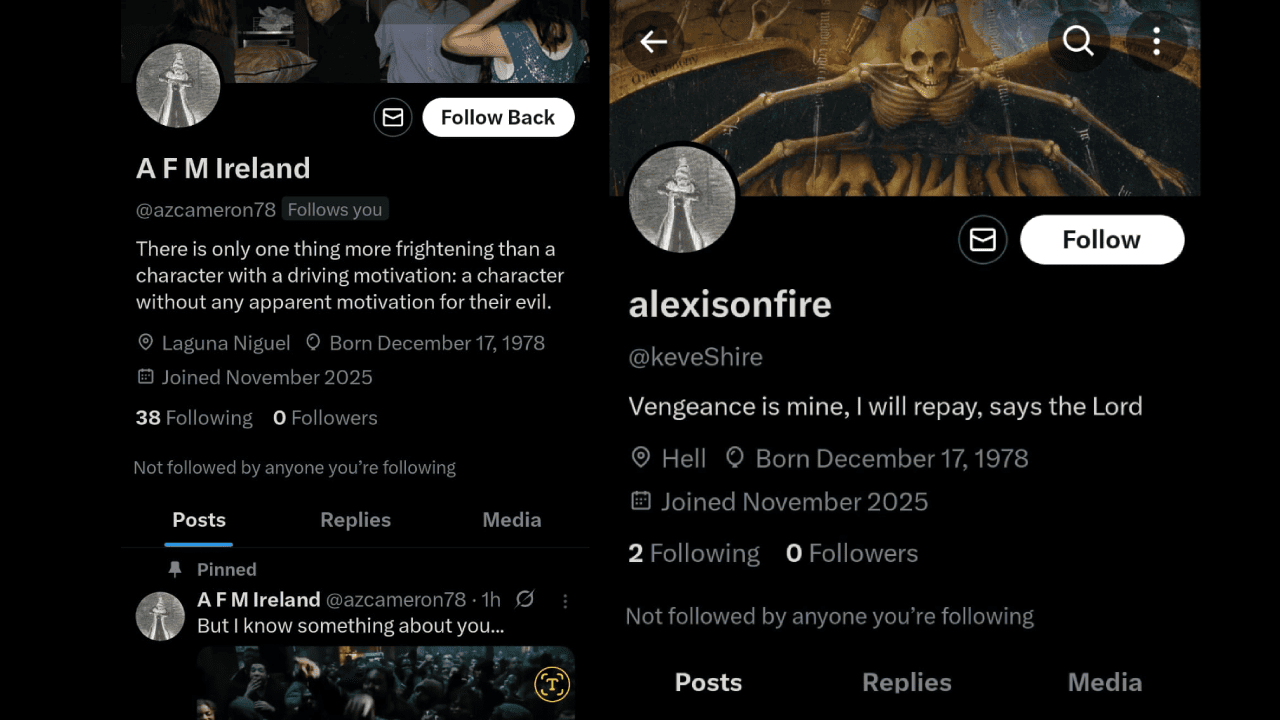The height and width of the screenshot is (720, 1280).
Task: Open the Media tab on A F M Ireland
Action: 512,520
